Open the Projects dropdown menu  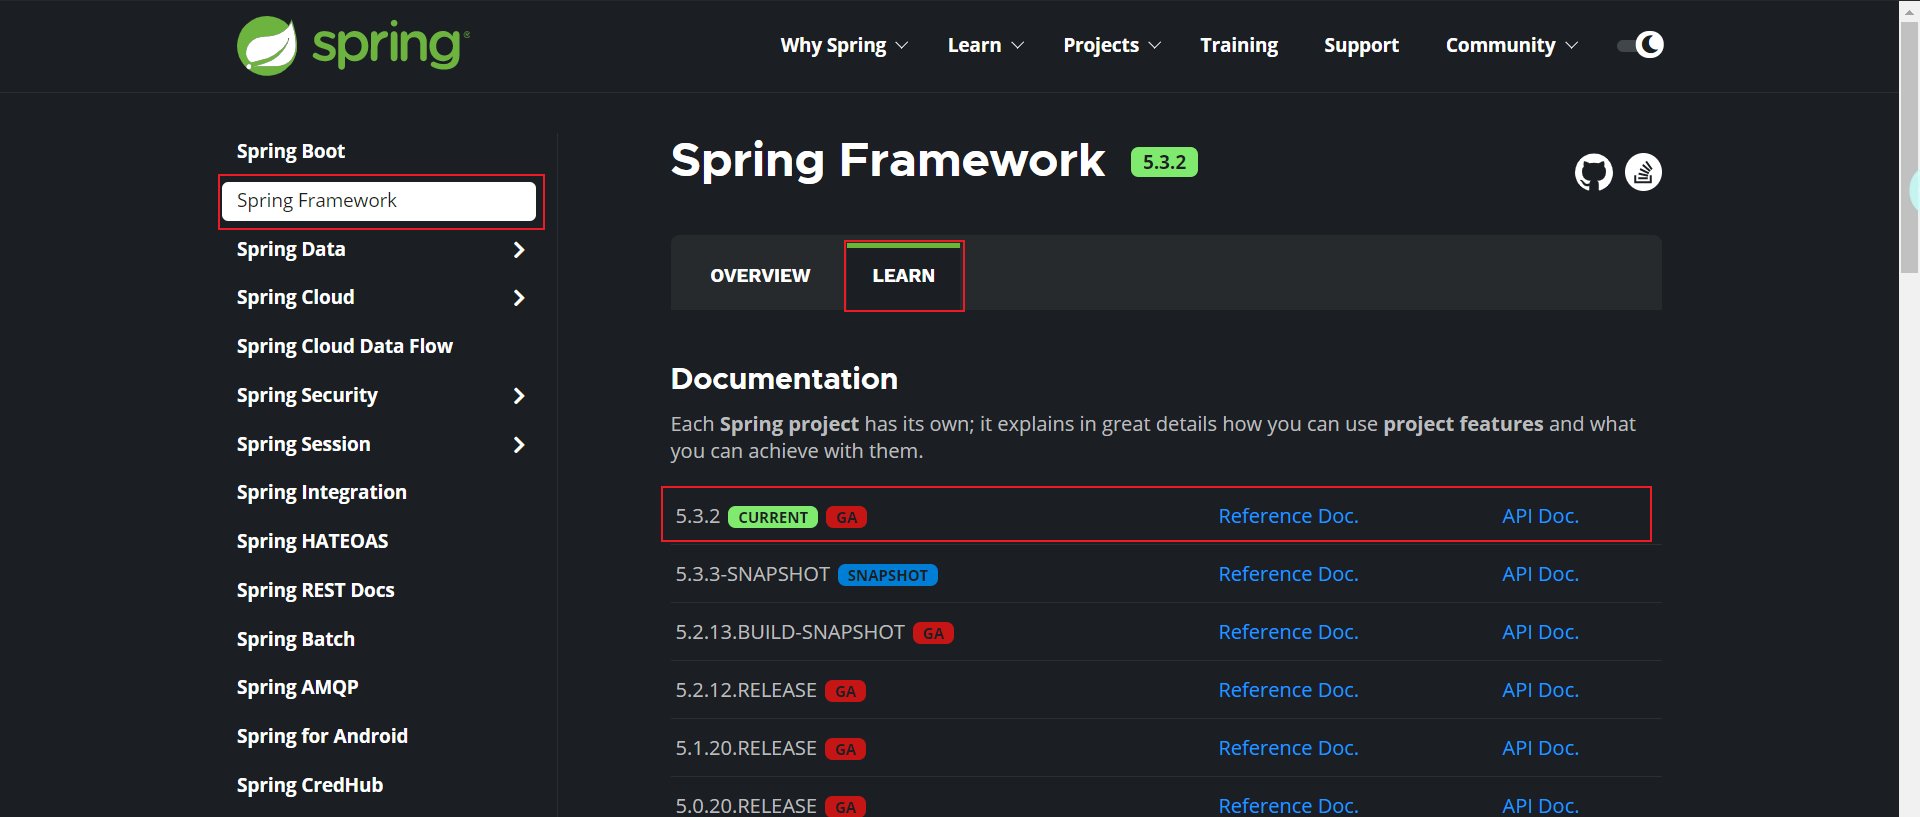pyautogui.click(x=1112, y=45)
